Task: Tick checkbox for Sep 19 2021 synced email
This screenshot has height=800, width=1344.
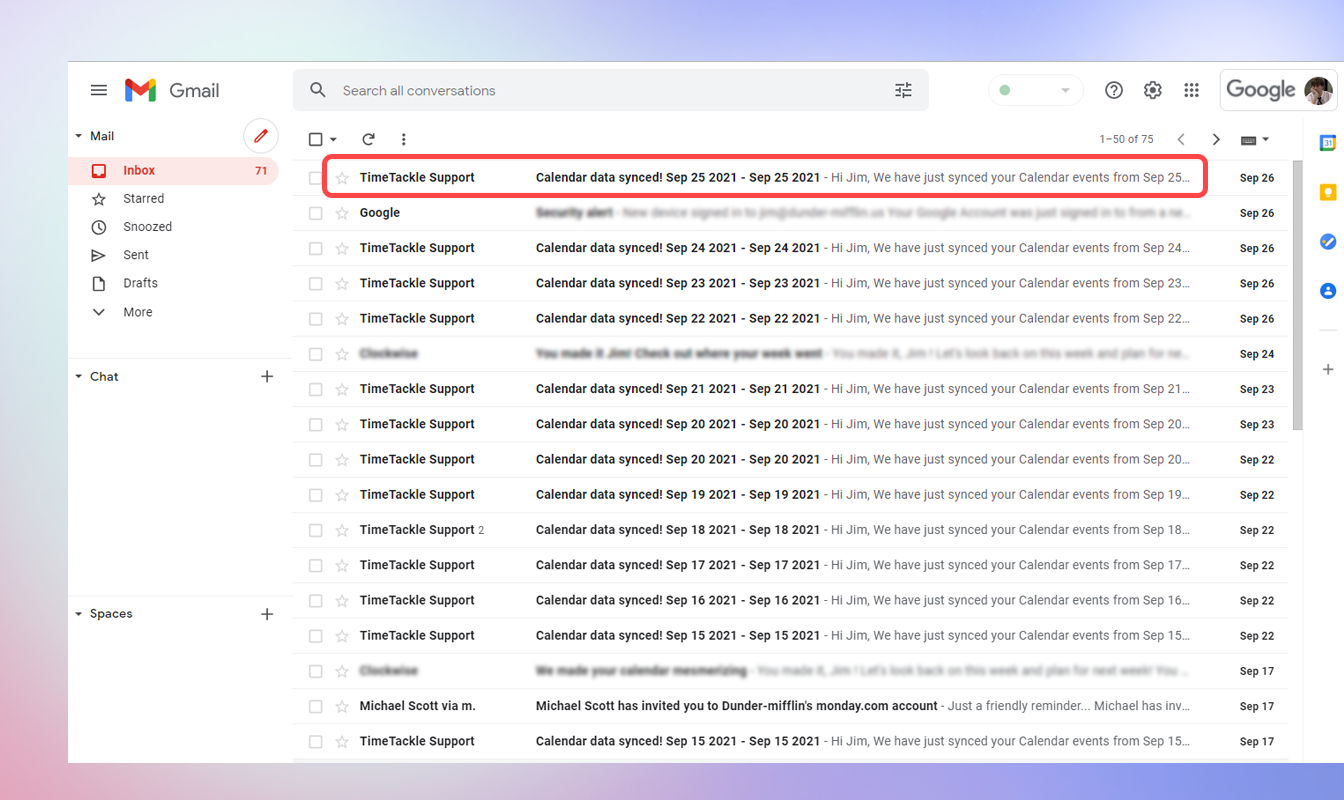Action: [315, 495]
